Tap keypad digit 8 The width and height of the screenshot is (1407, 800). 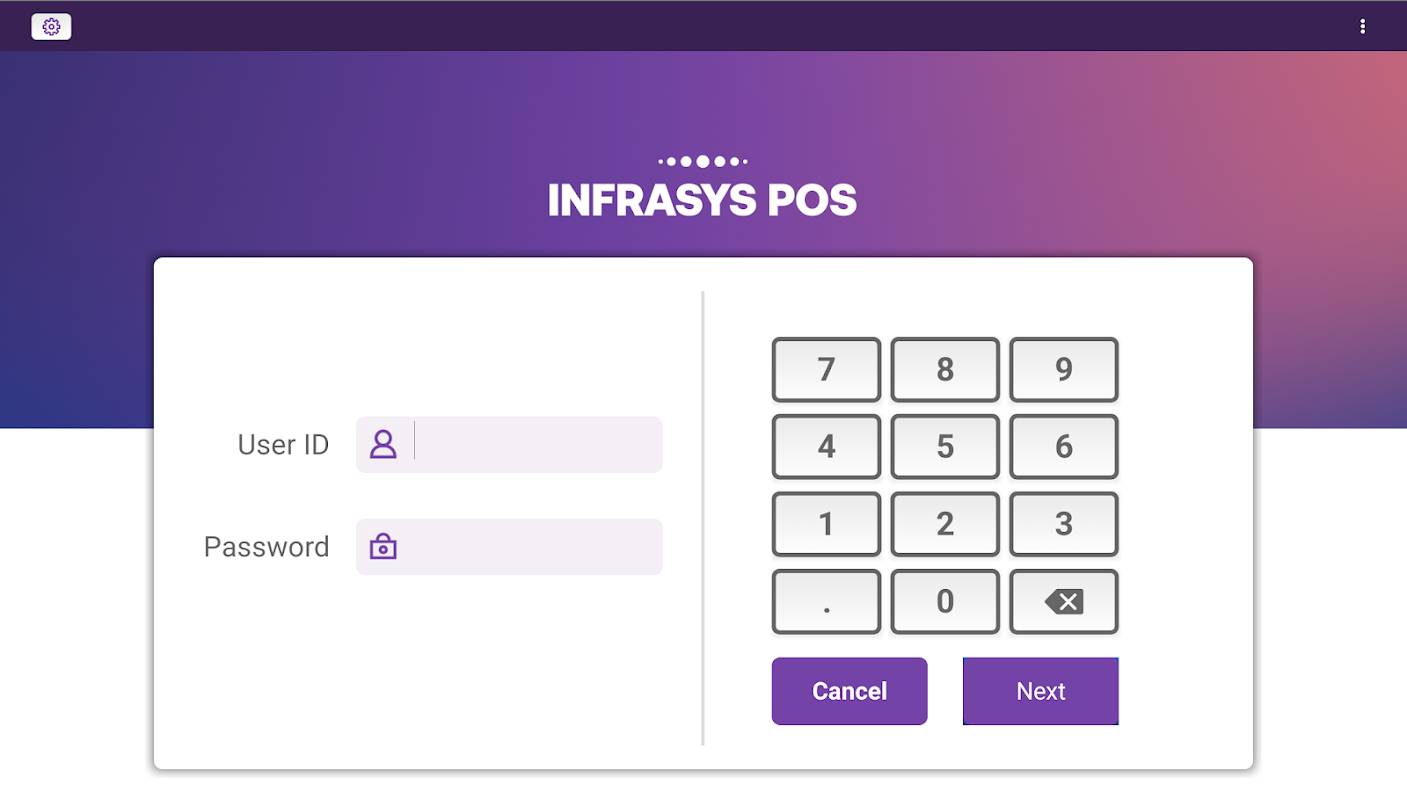(945, 370)
